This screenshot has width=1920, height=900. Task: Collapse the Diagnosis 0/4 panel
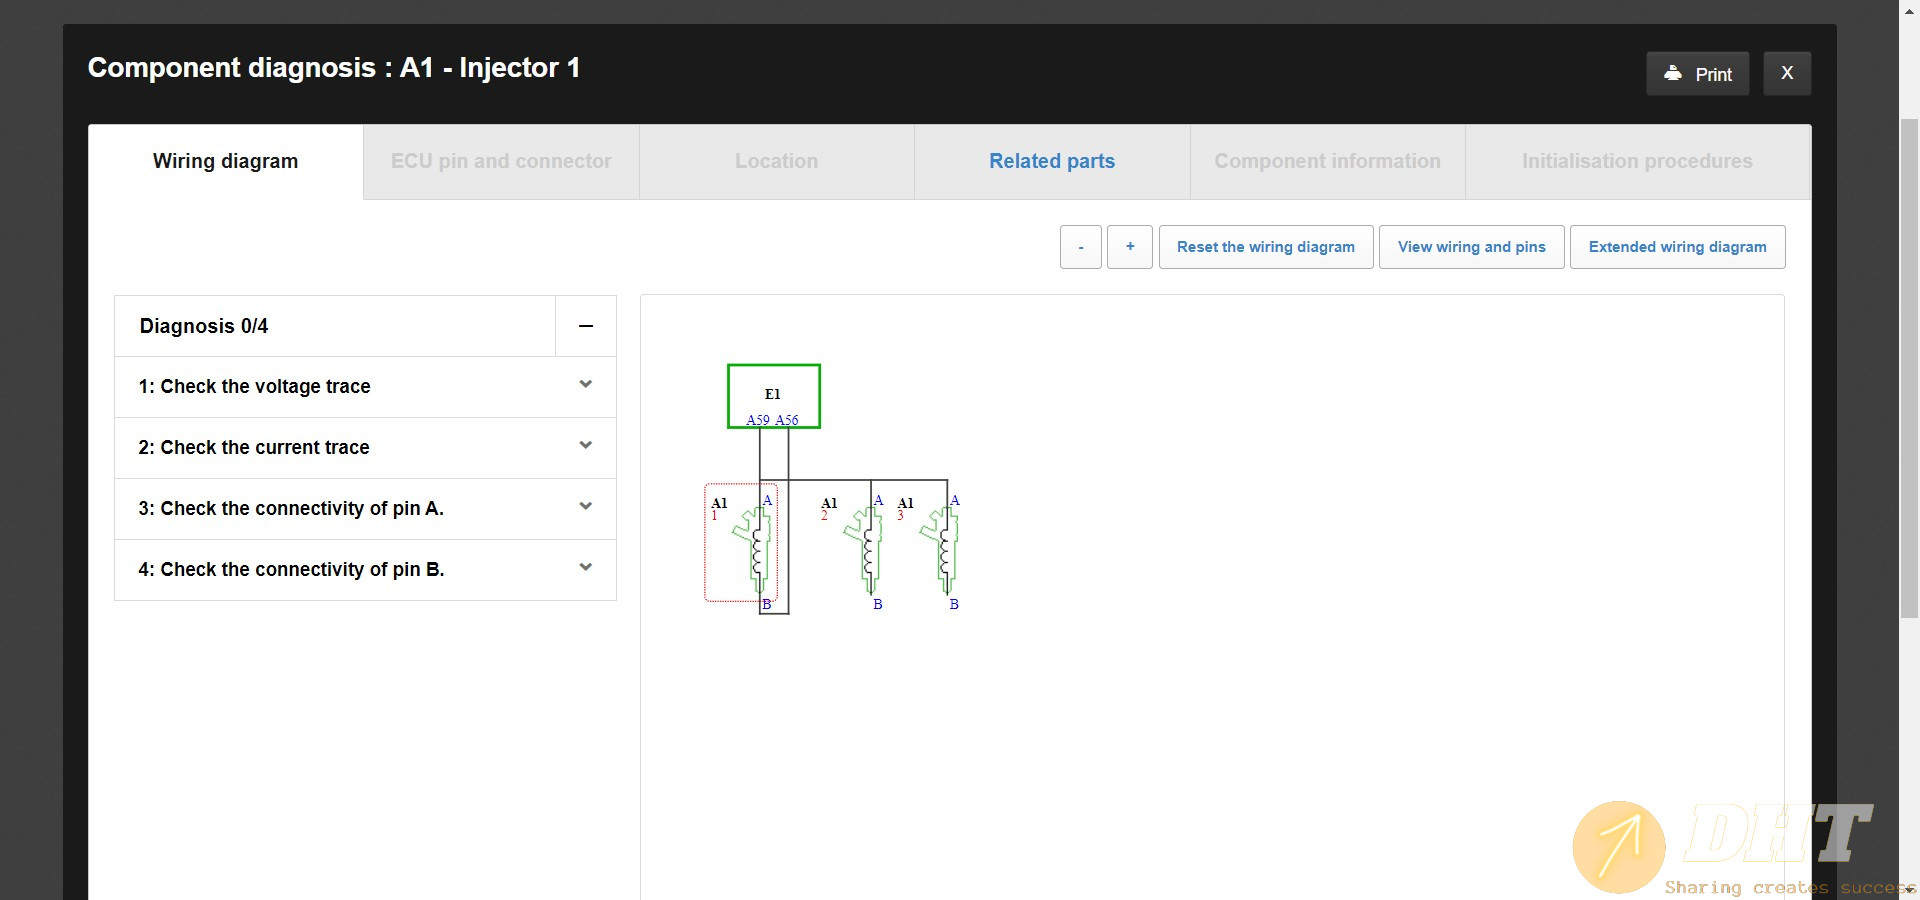586,326
